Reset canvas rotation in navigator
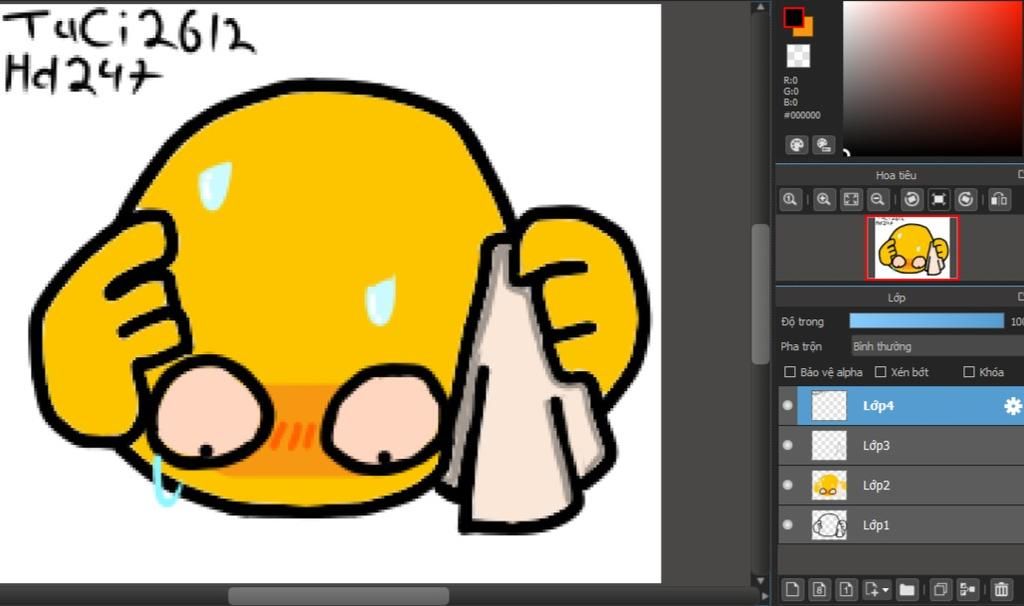The width and height of the screenshot is (1024, 606). [938, 199]
